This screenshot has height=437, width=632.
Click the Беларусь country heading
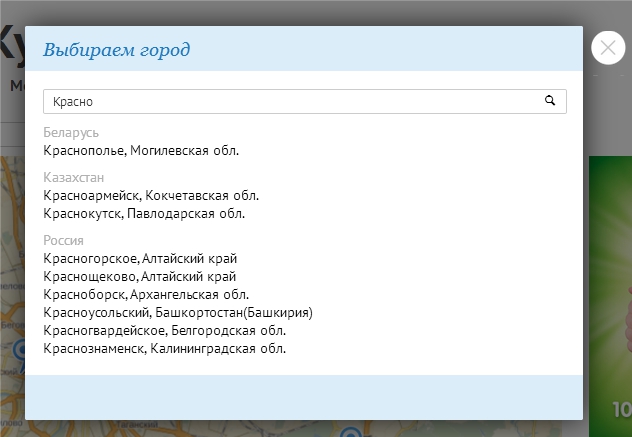click(x=71, y=133)
